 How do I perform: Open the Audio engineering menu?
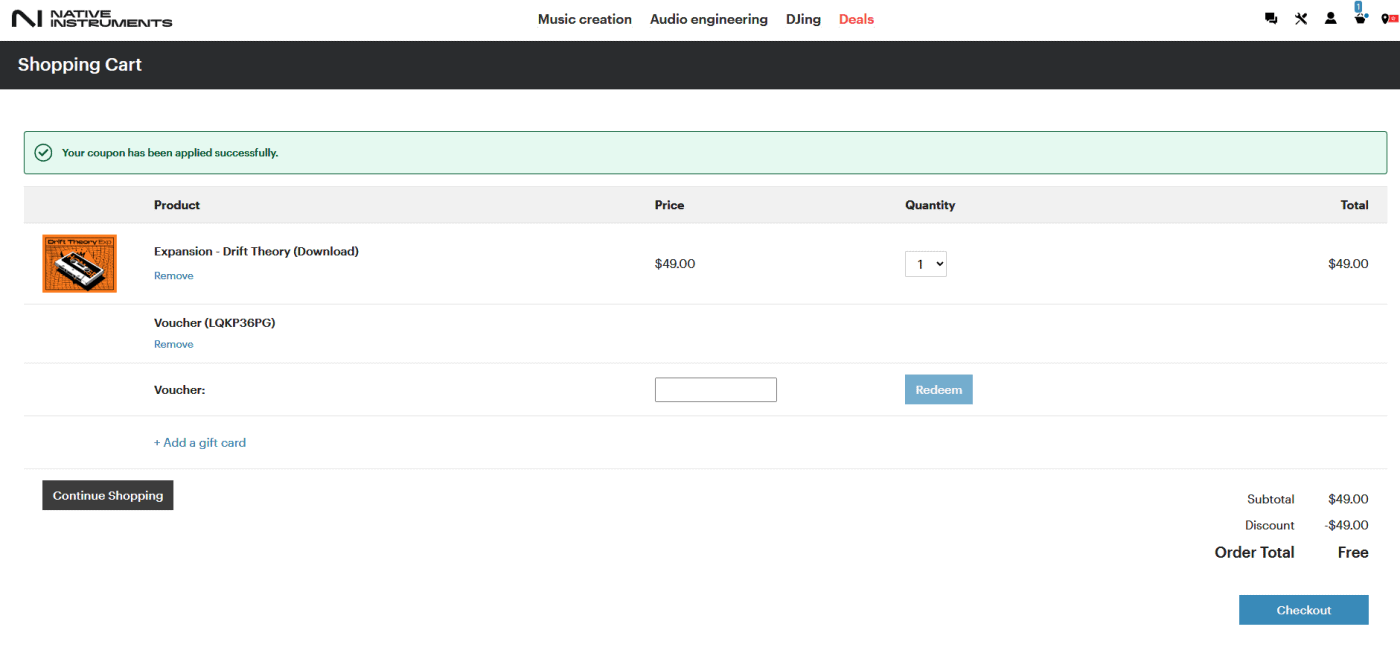tap(709, 19)
